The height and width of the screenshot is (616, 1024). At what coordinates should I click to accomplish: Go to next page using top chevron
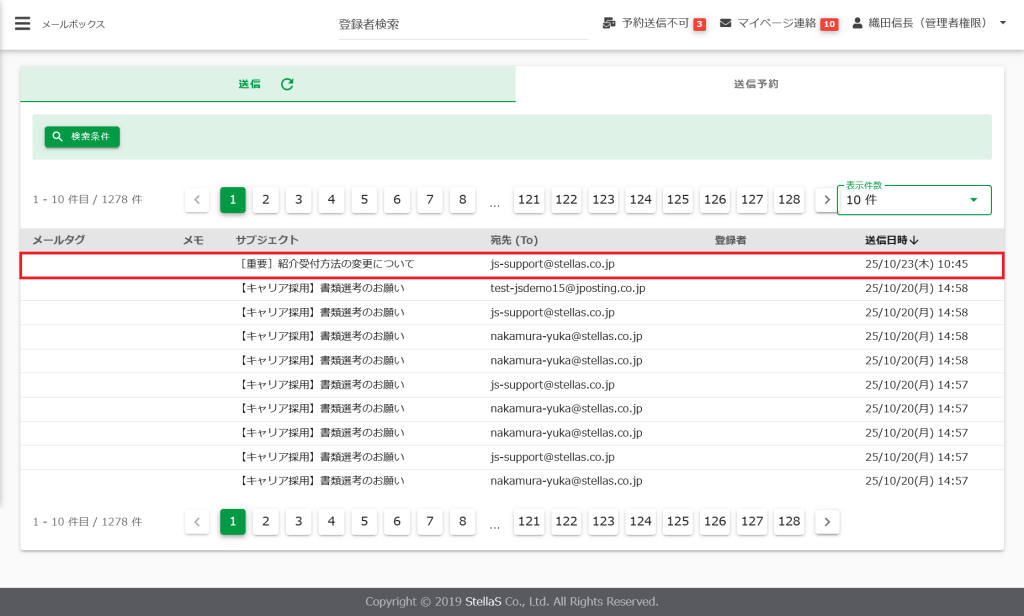pyautogui.click(x=826, y=200)
